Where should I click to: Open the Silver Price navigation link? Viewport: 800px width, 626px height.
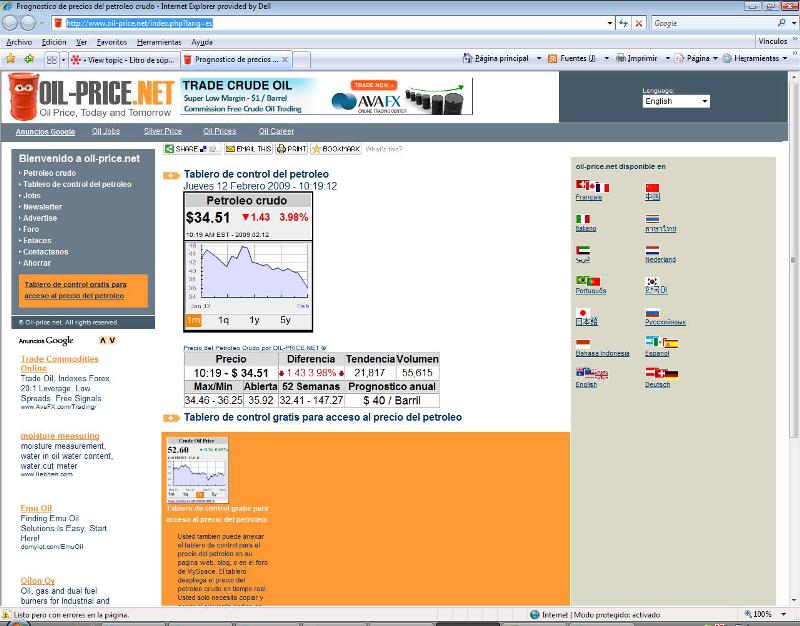click(162, 131)
